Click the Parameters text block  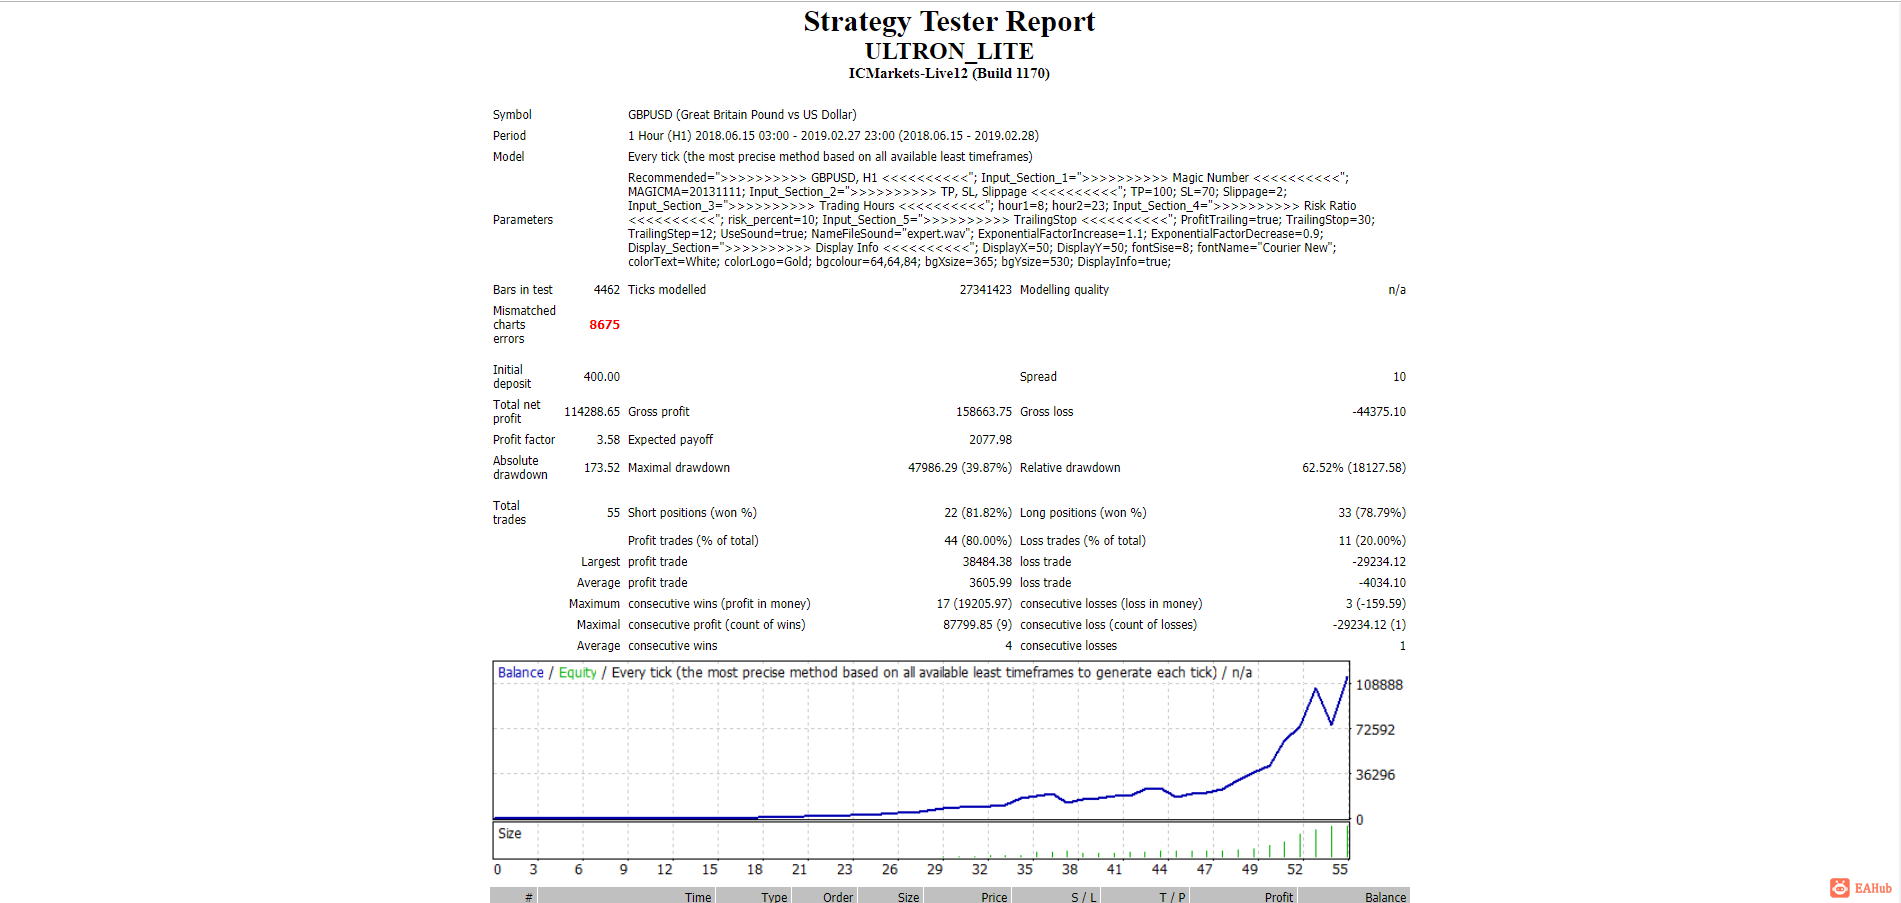1001,220
